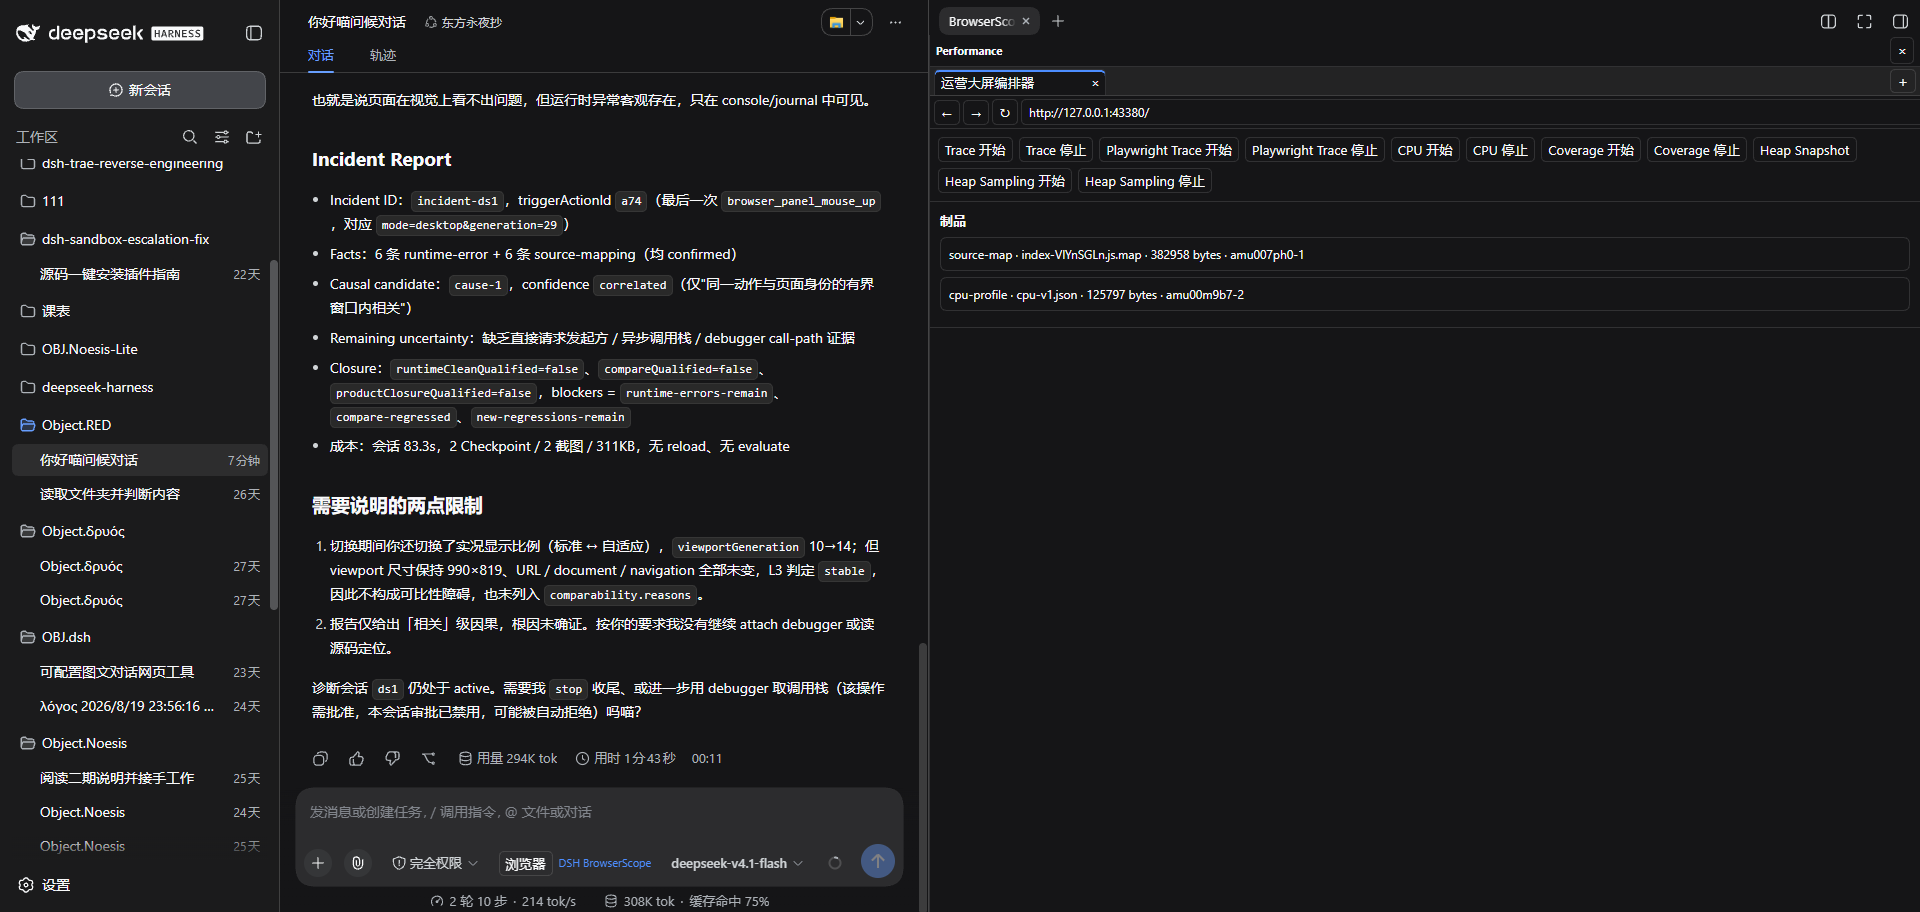Click Trace 停止 button
This screenshot has width=1920, height=912.
coord(1055,150)
